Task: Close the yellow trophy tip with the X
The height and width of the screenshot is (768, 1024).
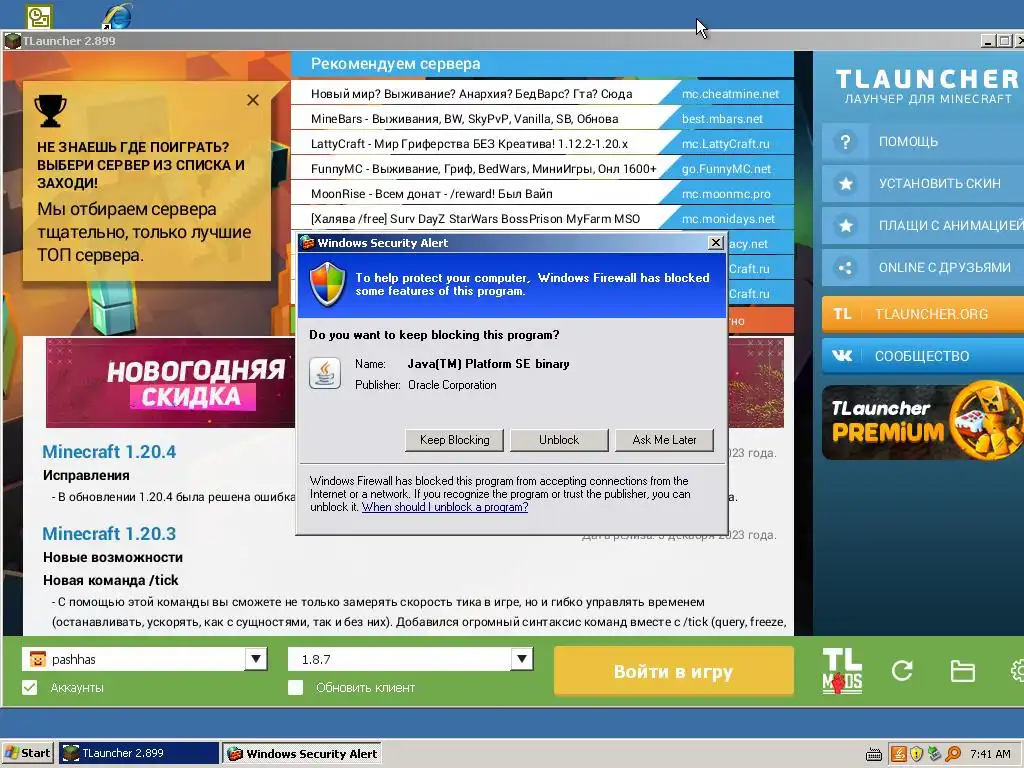Action: tap(253, 100)
